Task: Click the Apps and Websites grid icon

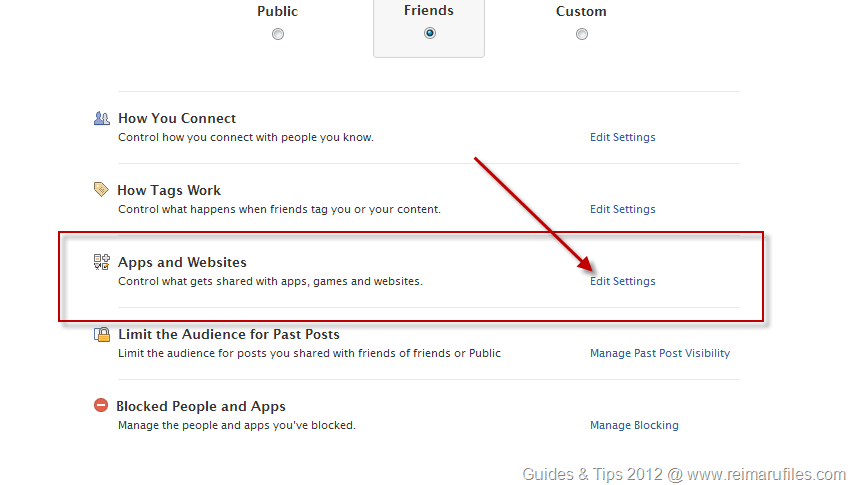Action: click(x=101, y=262)
